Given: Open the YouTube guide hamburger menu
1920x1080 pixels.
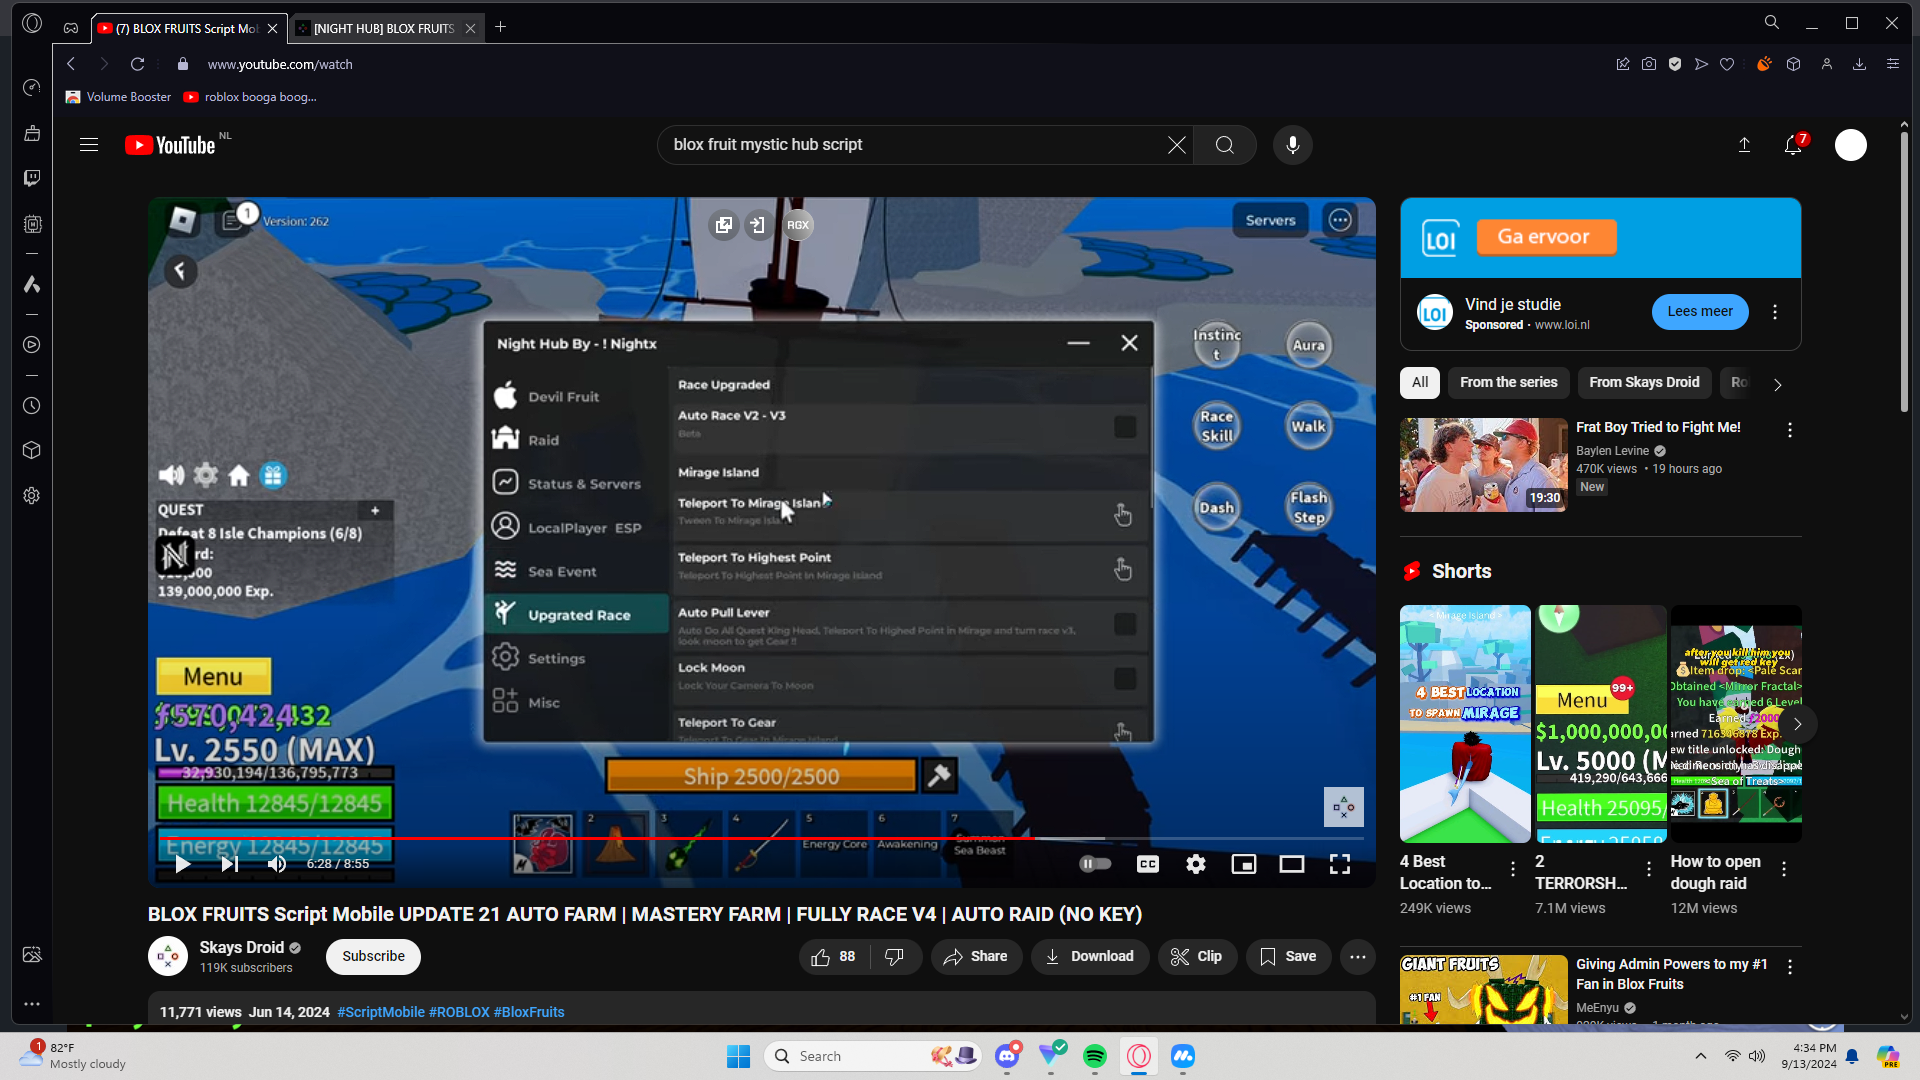Looking at the screenshot, I should [89, 145].
